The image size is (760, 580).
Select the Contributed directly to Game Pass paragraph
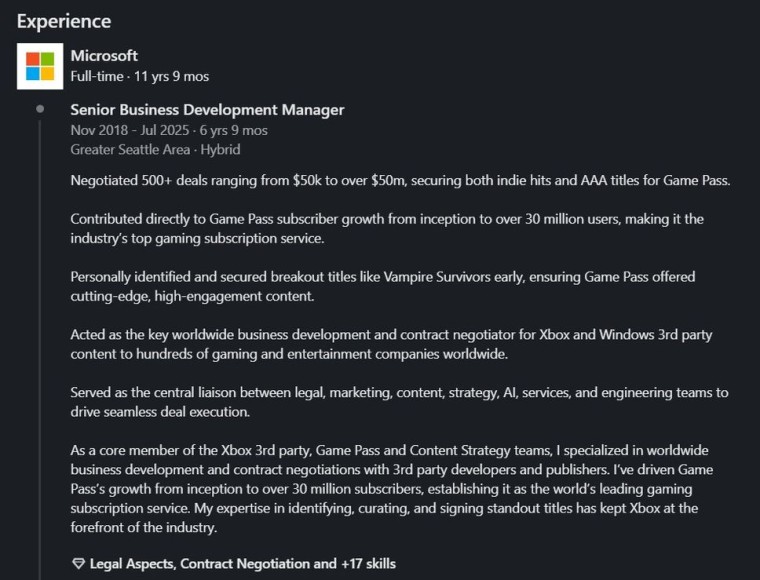tap(387, 229)
